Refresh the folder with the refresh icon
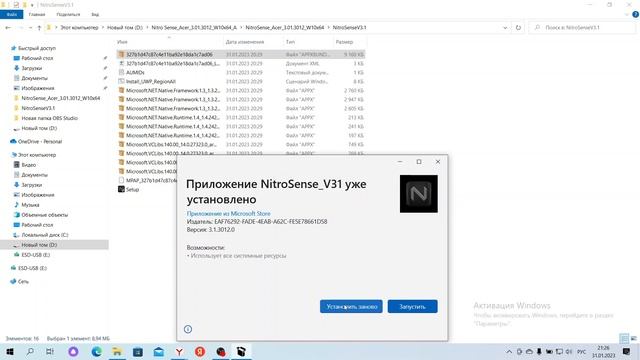Viewport: 640px width, 360px height. click(518, 28)
